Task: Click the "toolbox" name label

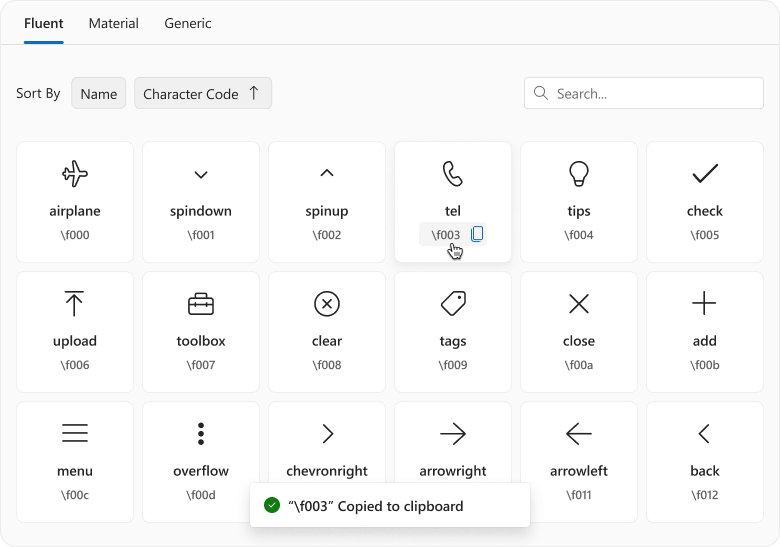Action: click(x=201, y=341)
